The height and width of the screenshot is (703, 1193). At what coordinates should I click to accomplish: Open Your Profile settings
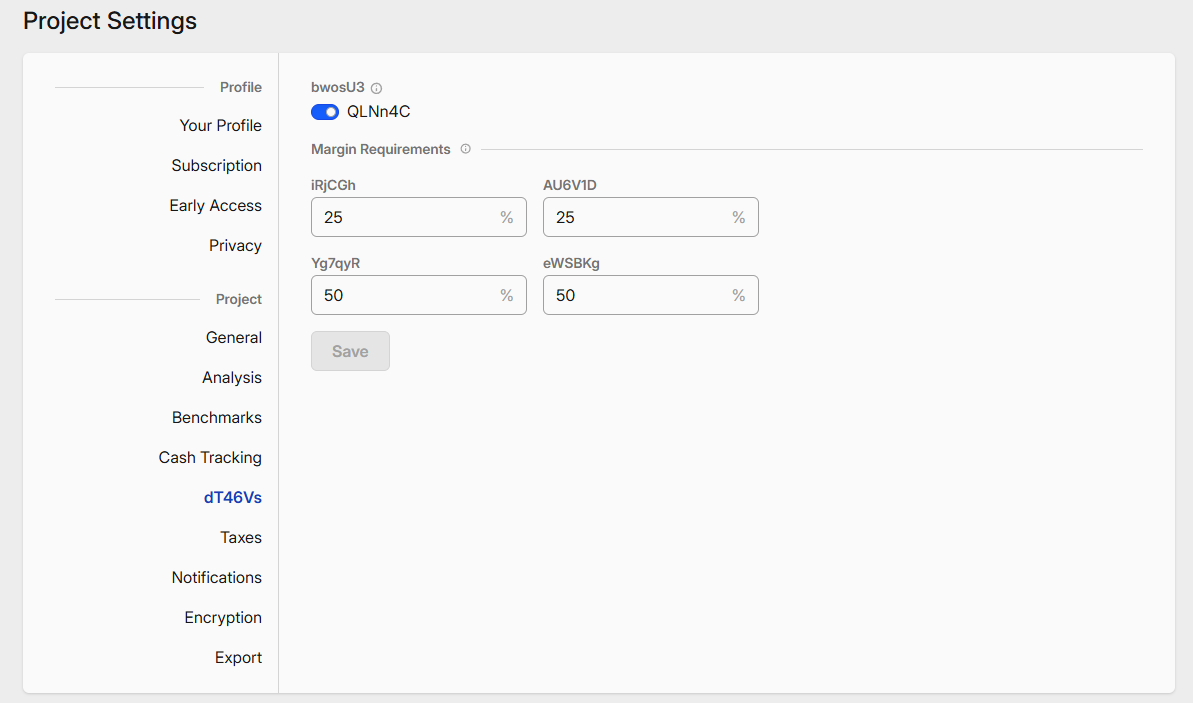(x=220, y=125)
